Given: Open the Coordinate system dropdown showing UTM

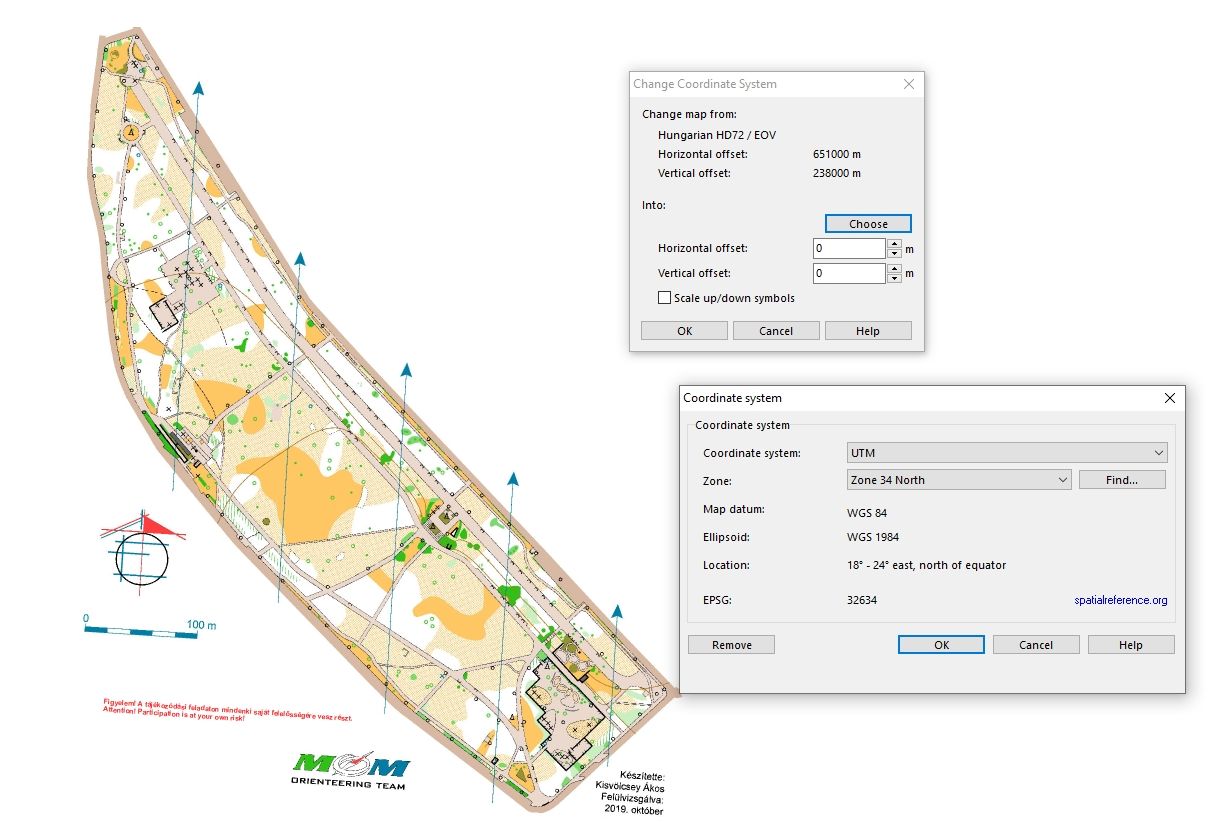Looking at the screenshot, I should coord(1006,453).
